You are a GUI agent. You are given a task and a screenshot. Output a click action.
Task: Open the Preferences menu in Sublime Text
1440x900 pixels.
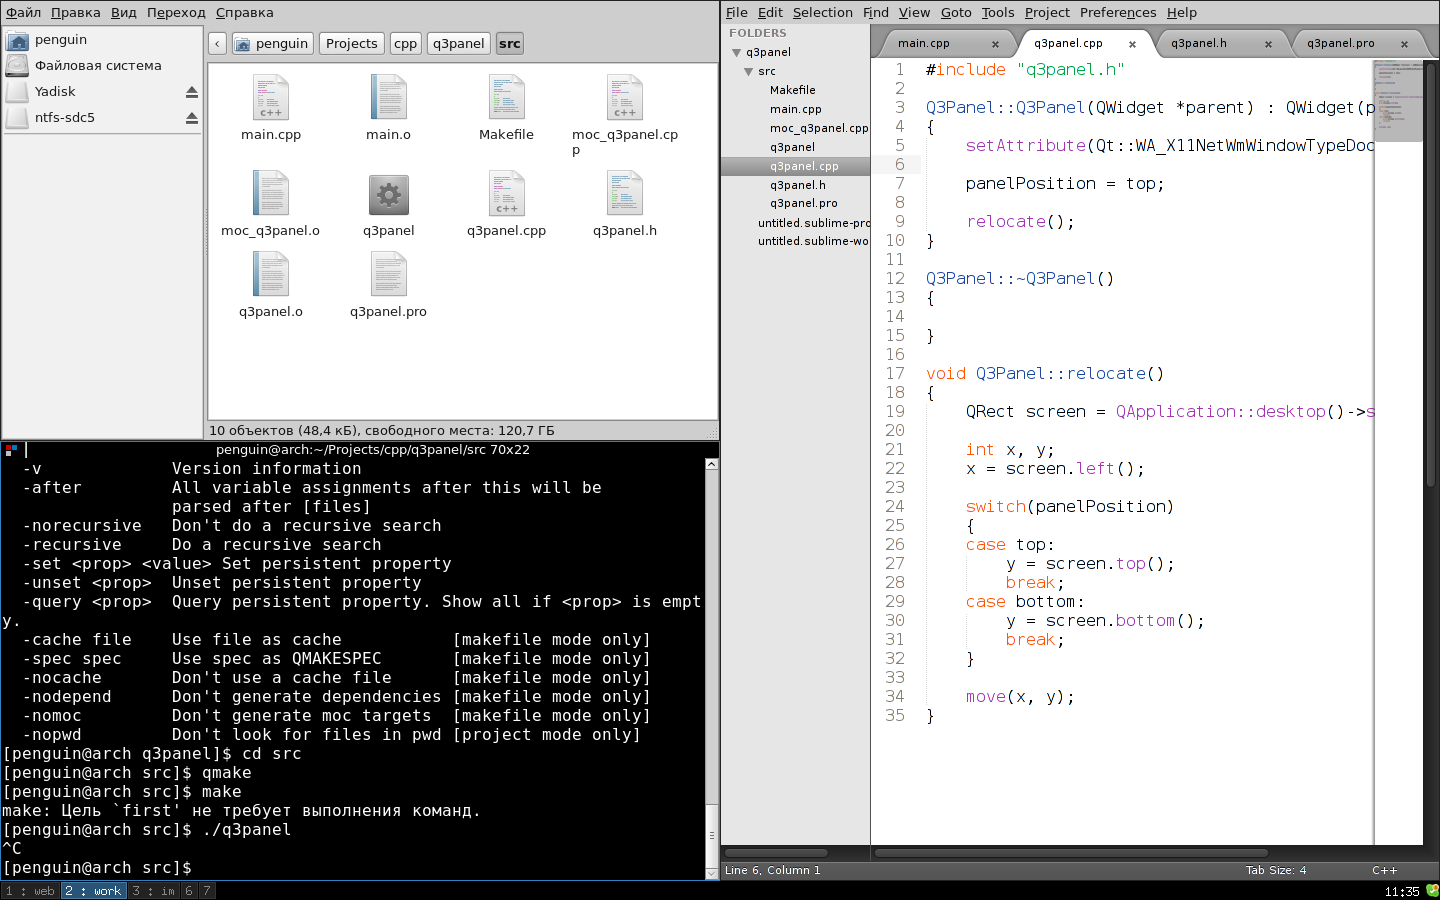coord(1117,13)
